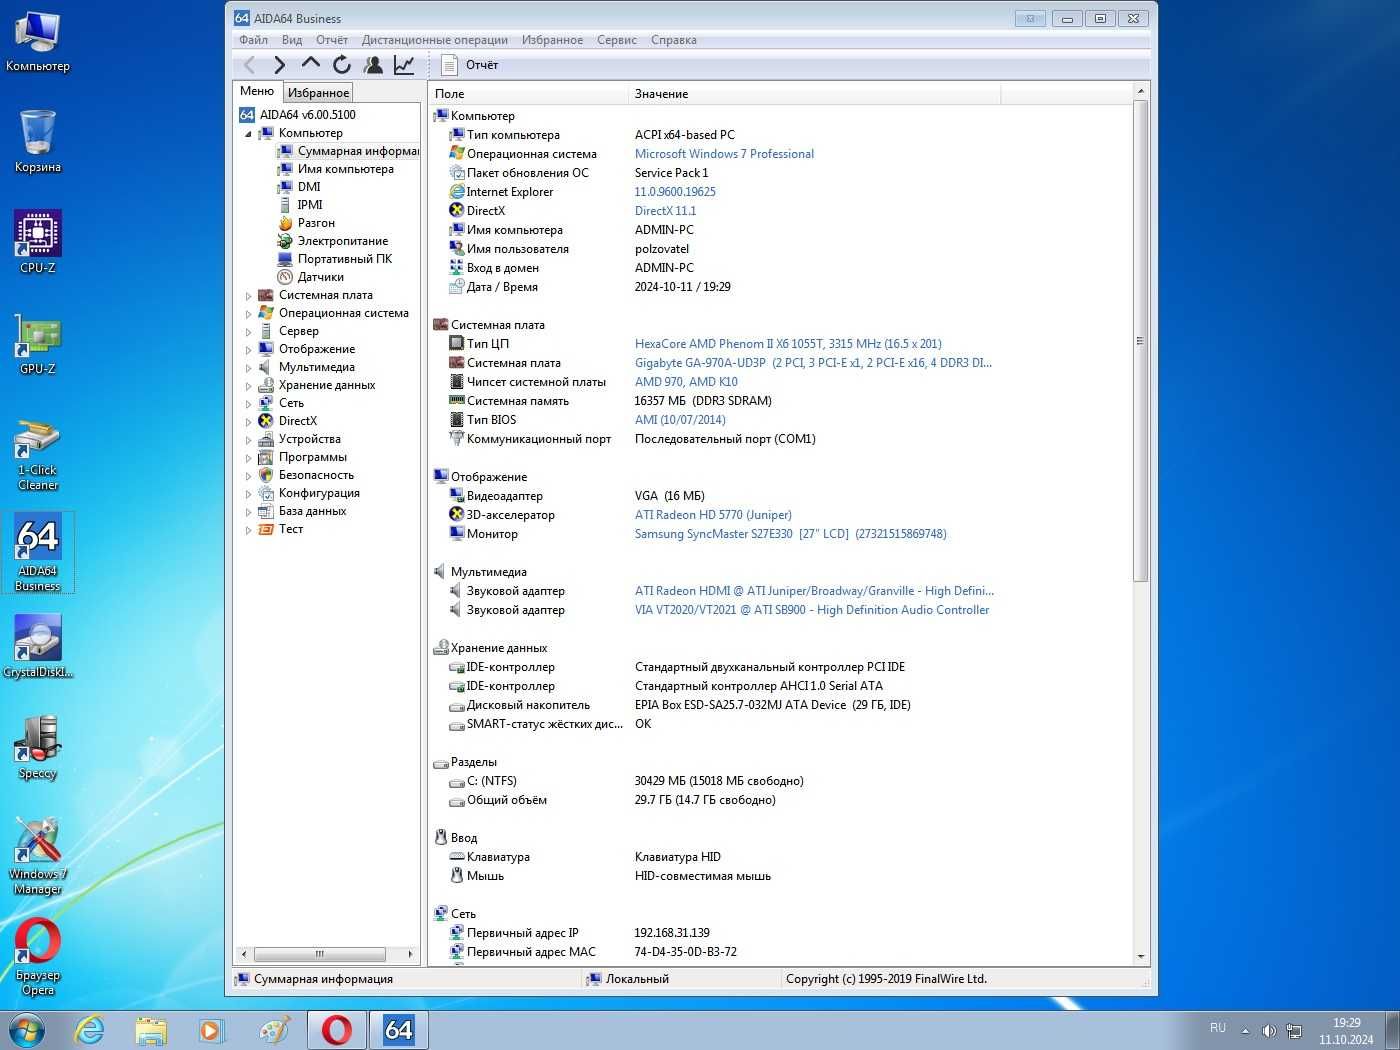Select the Портативный ПК tree item
1400x1050 pixels.
point(345,259)
